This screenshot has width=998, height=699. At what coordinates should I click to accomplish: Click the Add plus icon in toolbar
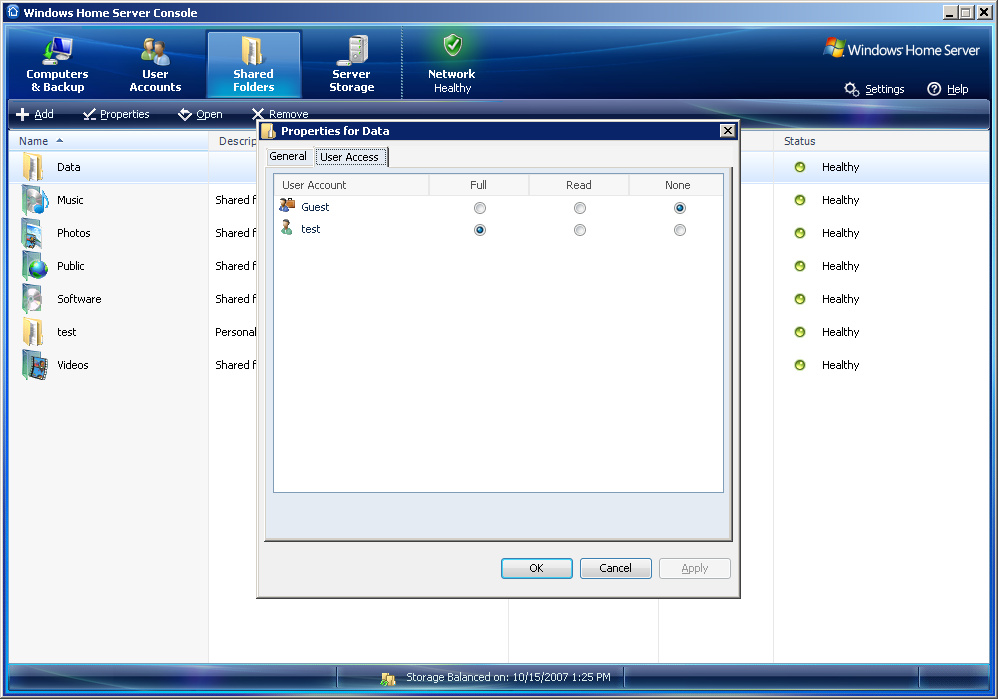tap(22, 114)
